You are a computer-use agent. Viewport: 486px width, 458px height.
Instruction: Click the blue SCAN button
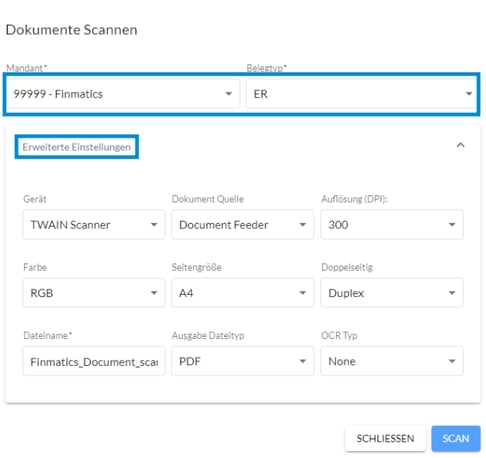point(456,438)
